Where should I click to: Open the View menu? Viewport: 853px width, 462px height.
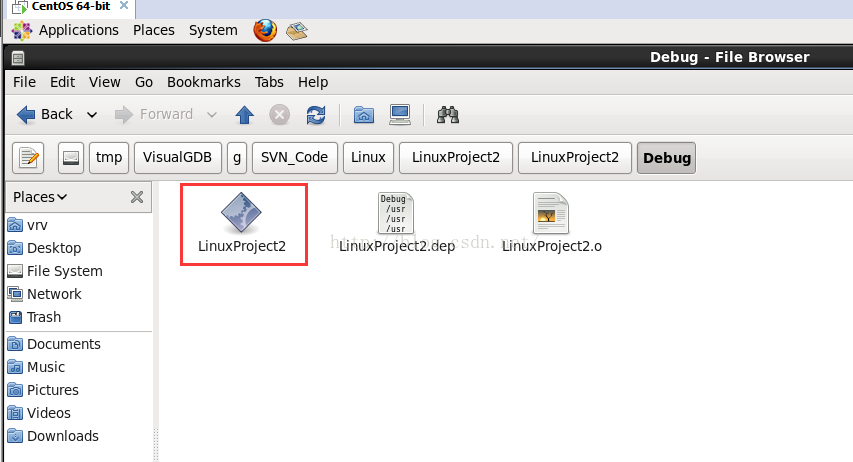coord(104,82)
